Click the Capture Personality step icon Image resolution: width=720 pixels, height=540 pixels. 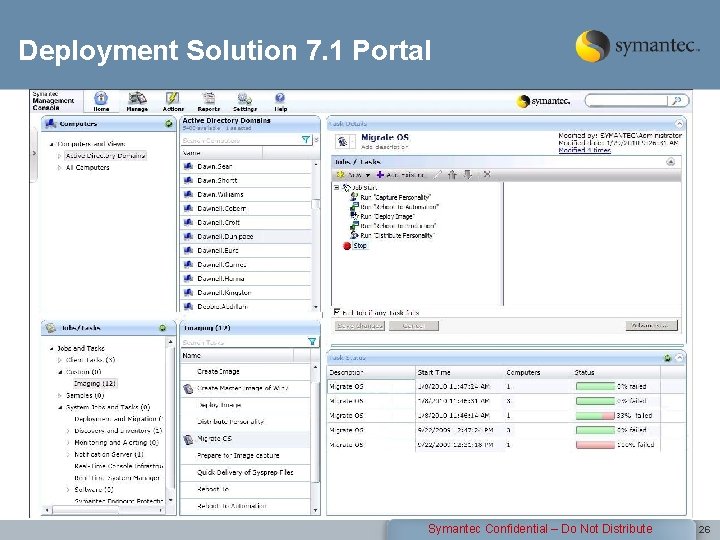click(354, 197)
